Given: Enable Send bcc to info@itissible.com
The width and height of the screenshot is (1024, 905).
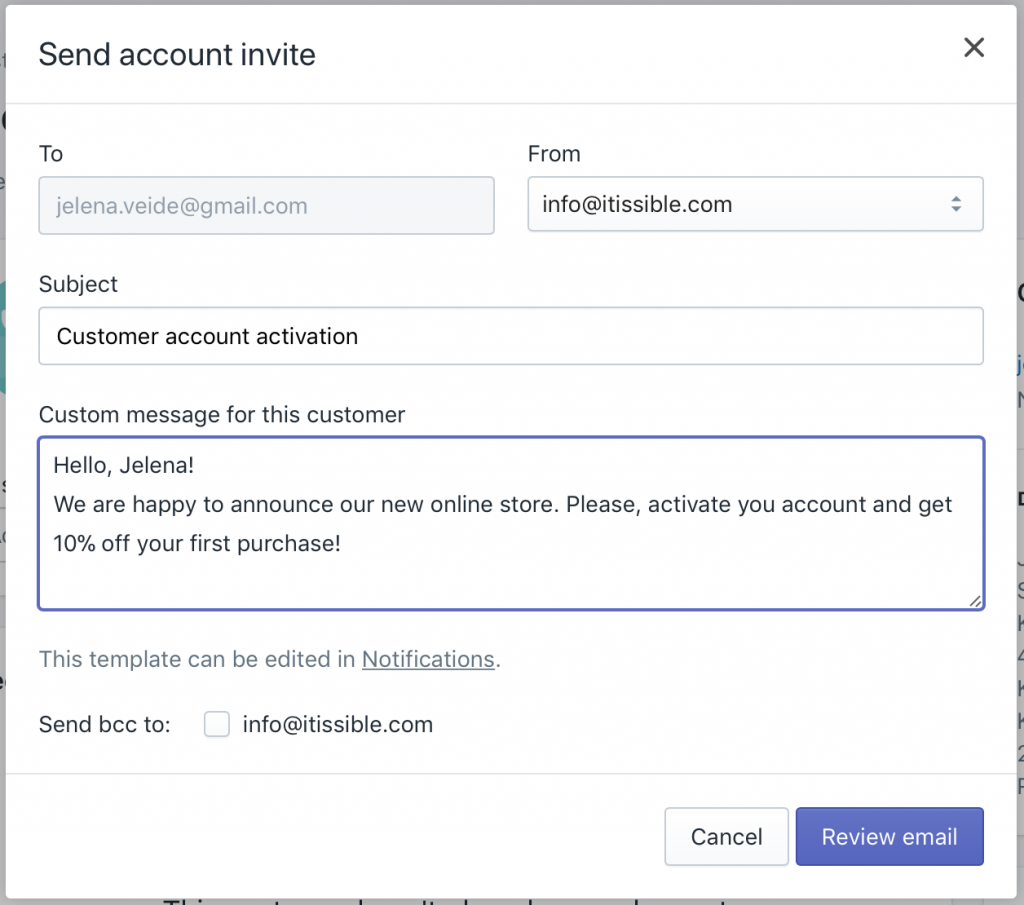Looking at the screenshot, I should [216, 724].
